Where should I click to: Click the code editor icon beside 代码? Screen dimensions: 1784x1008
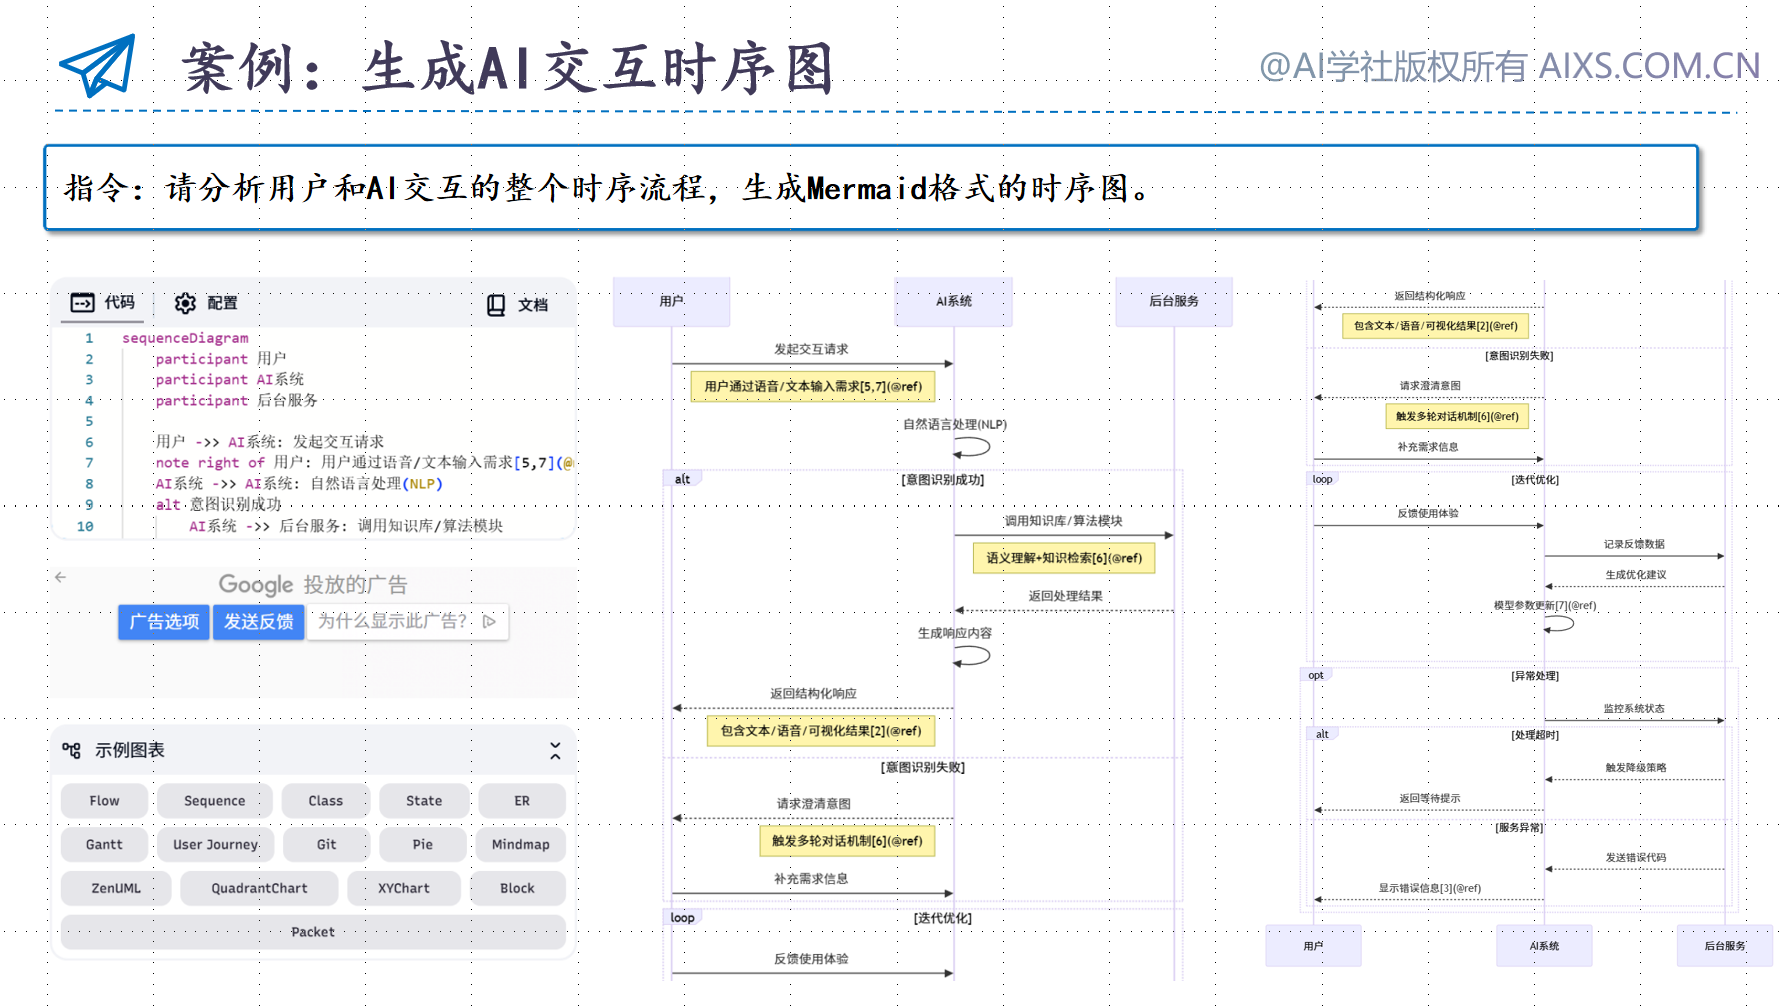83,302
